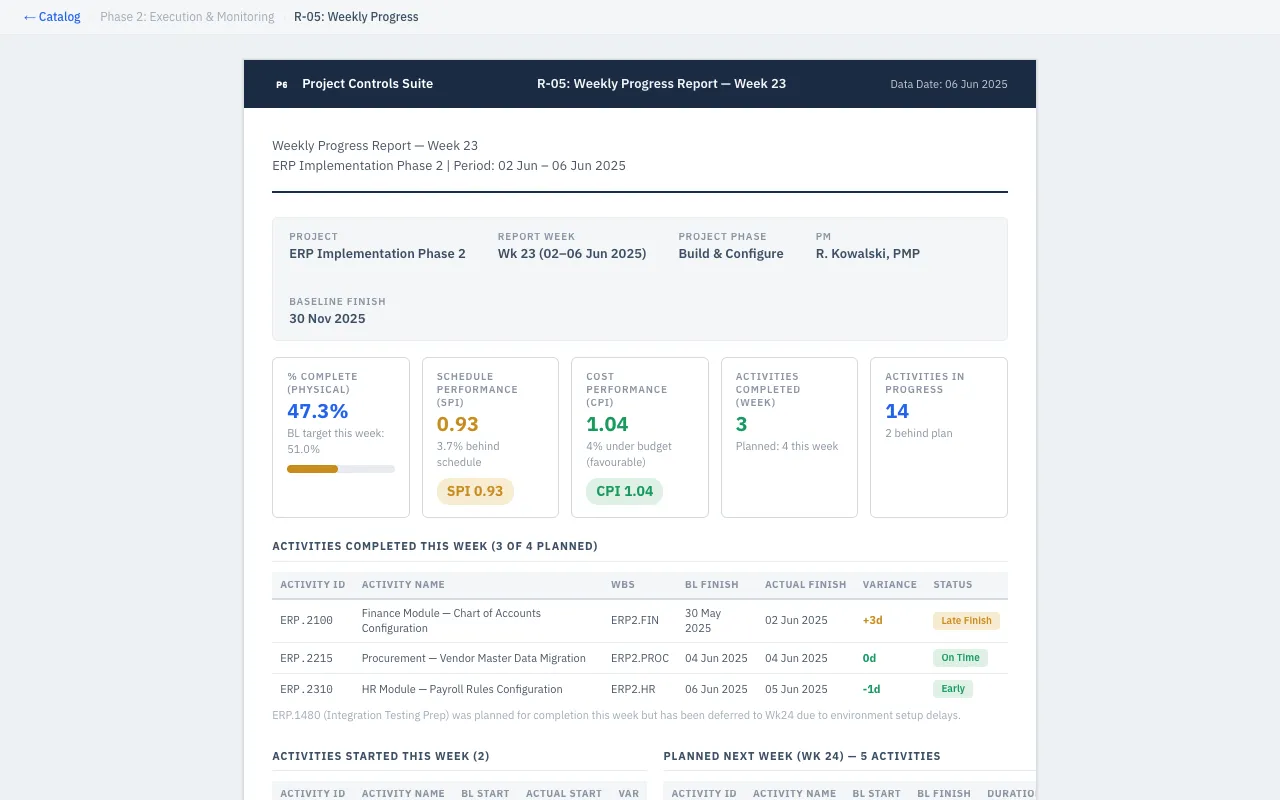Sort completed table by Variance column
The width and height of the screenshot is (1280, 800).
click(889, 585)
